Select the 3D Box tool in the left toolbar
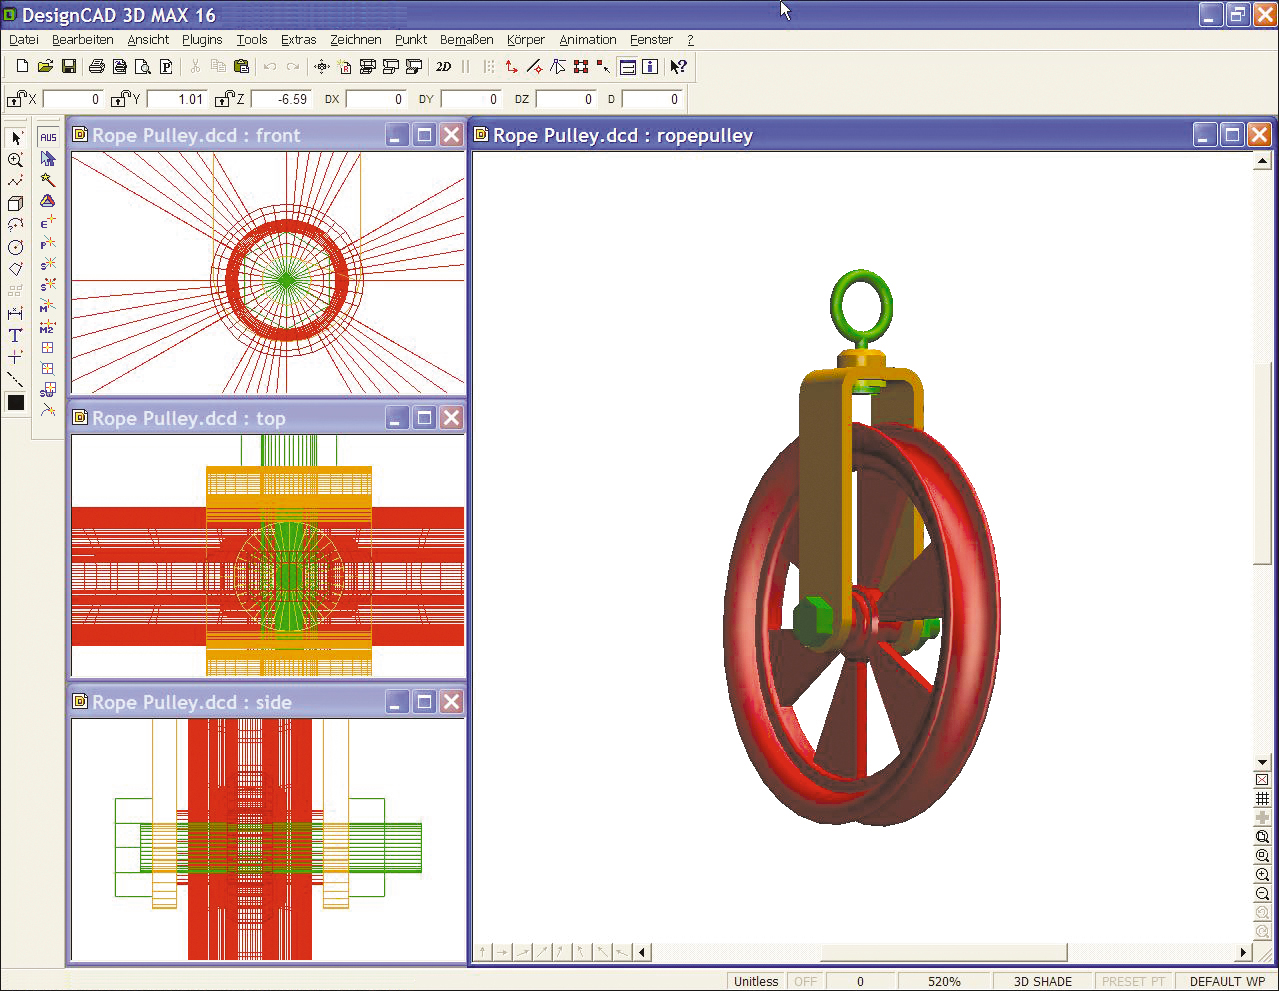 [x=15, y=202]
